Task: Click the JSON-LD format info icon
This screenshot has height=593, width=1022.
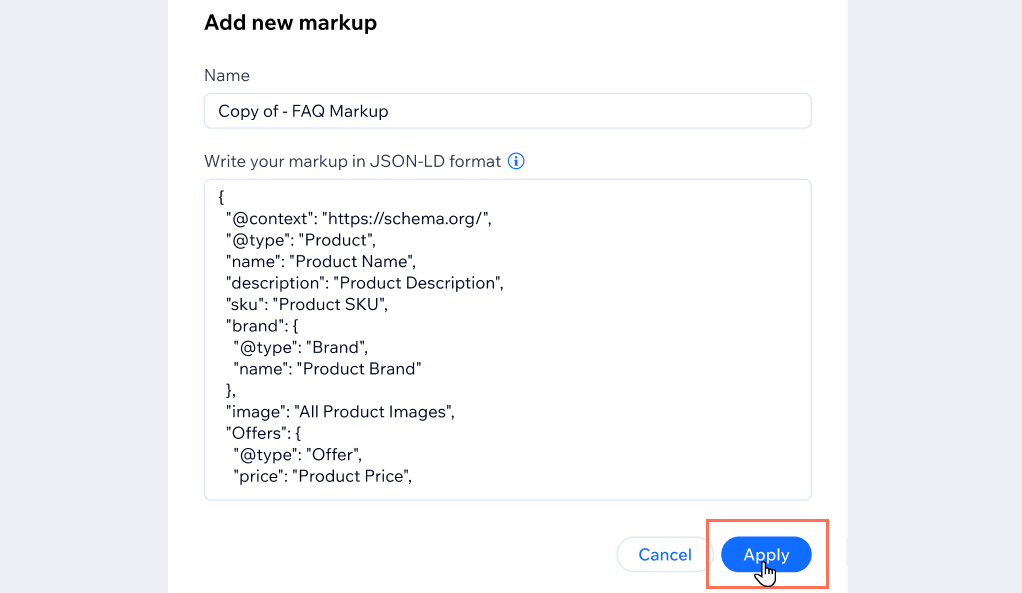Action: 516,161
